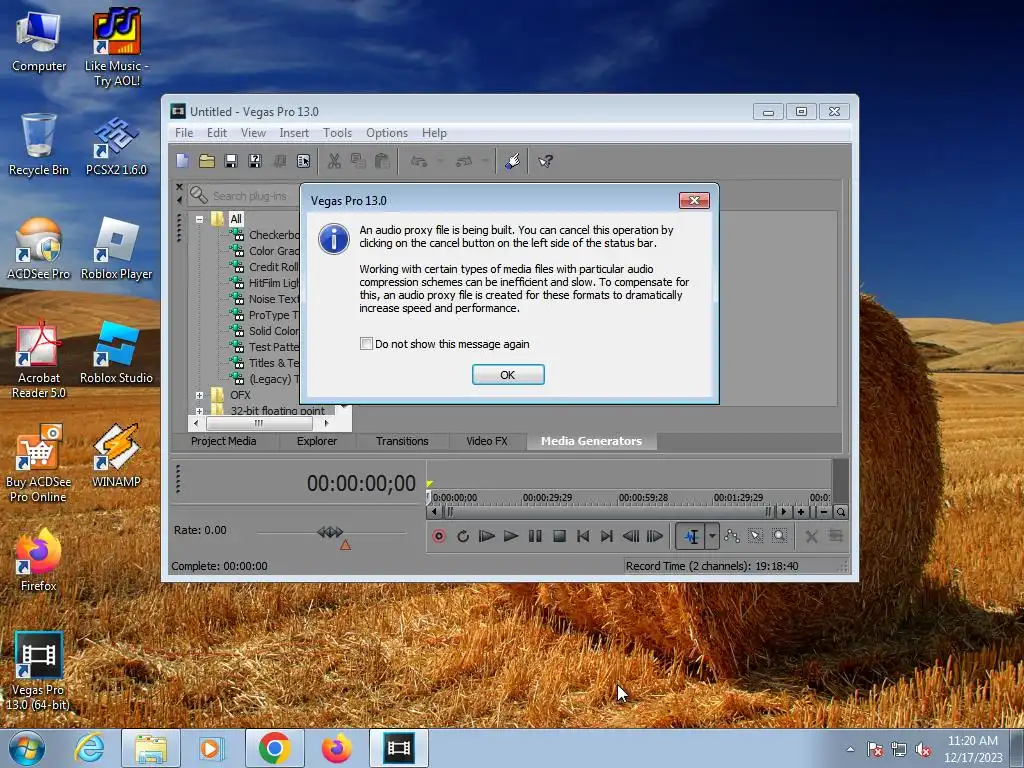
Task: Open a project with the folder icon
Action: [x=207, y=161]
